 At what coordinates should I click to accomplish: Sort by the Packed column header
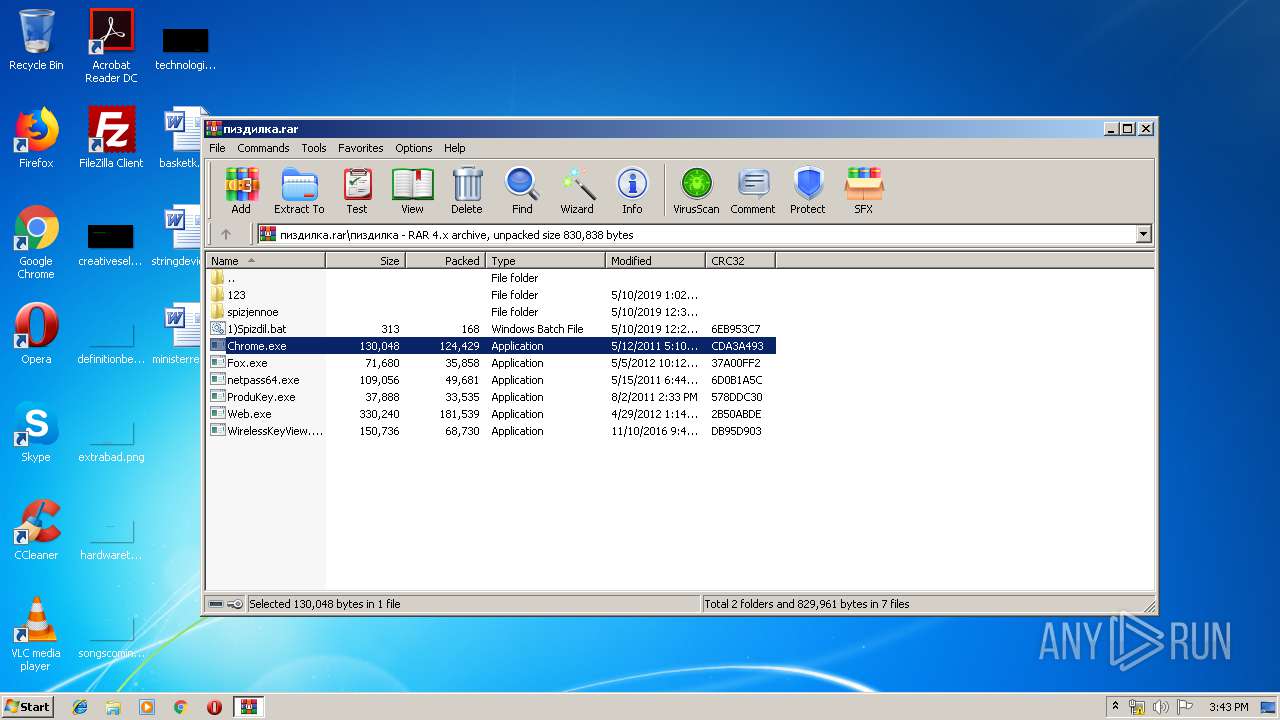[445, 261]
